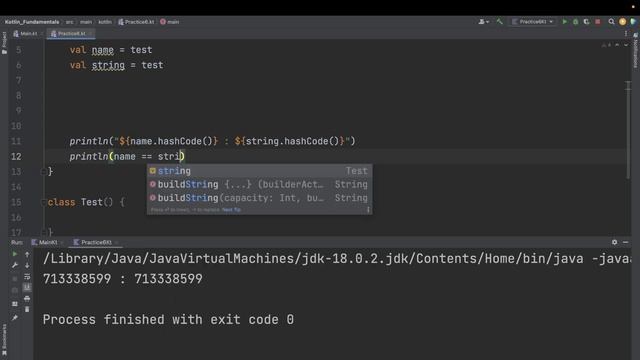Click line number 12 in gutter

[16, 156]
